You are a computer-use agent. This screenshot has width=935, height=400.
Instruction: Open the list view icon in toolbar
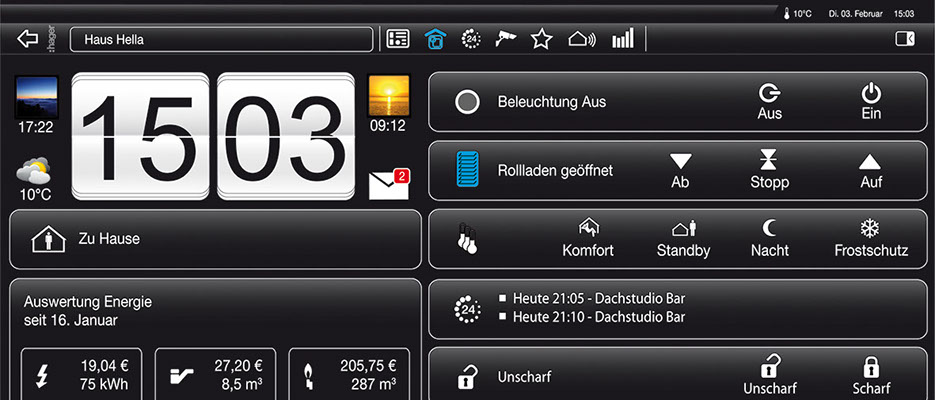tap(398, 40)
